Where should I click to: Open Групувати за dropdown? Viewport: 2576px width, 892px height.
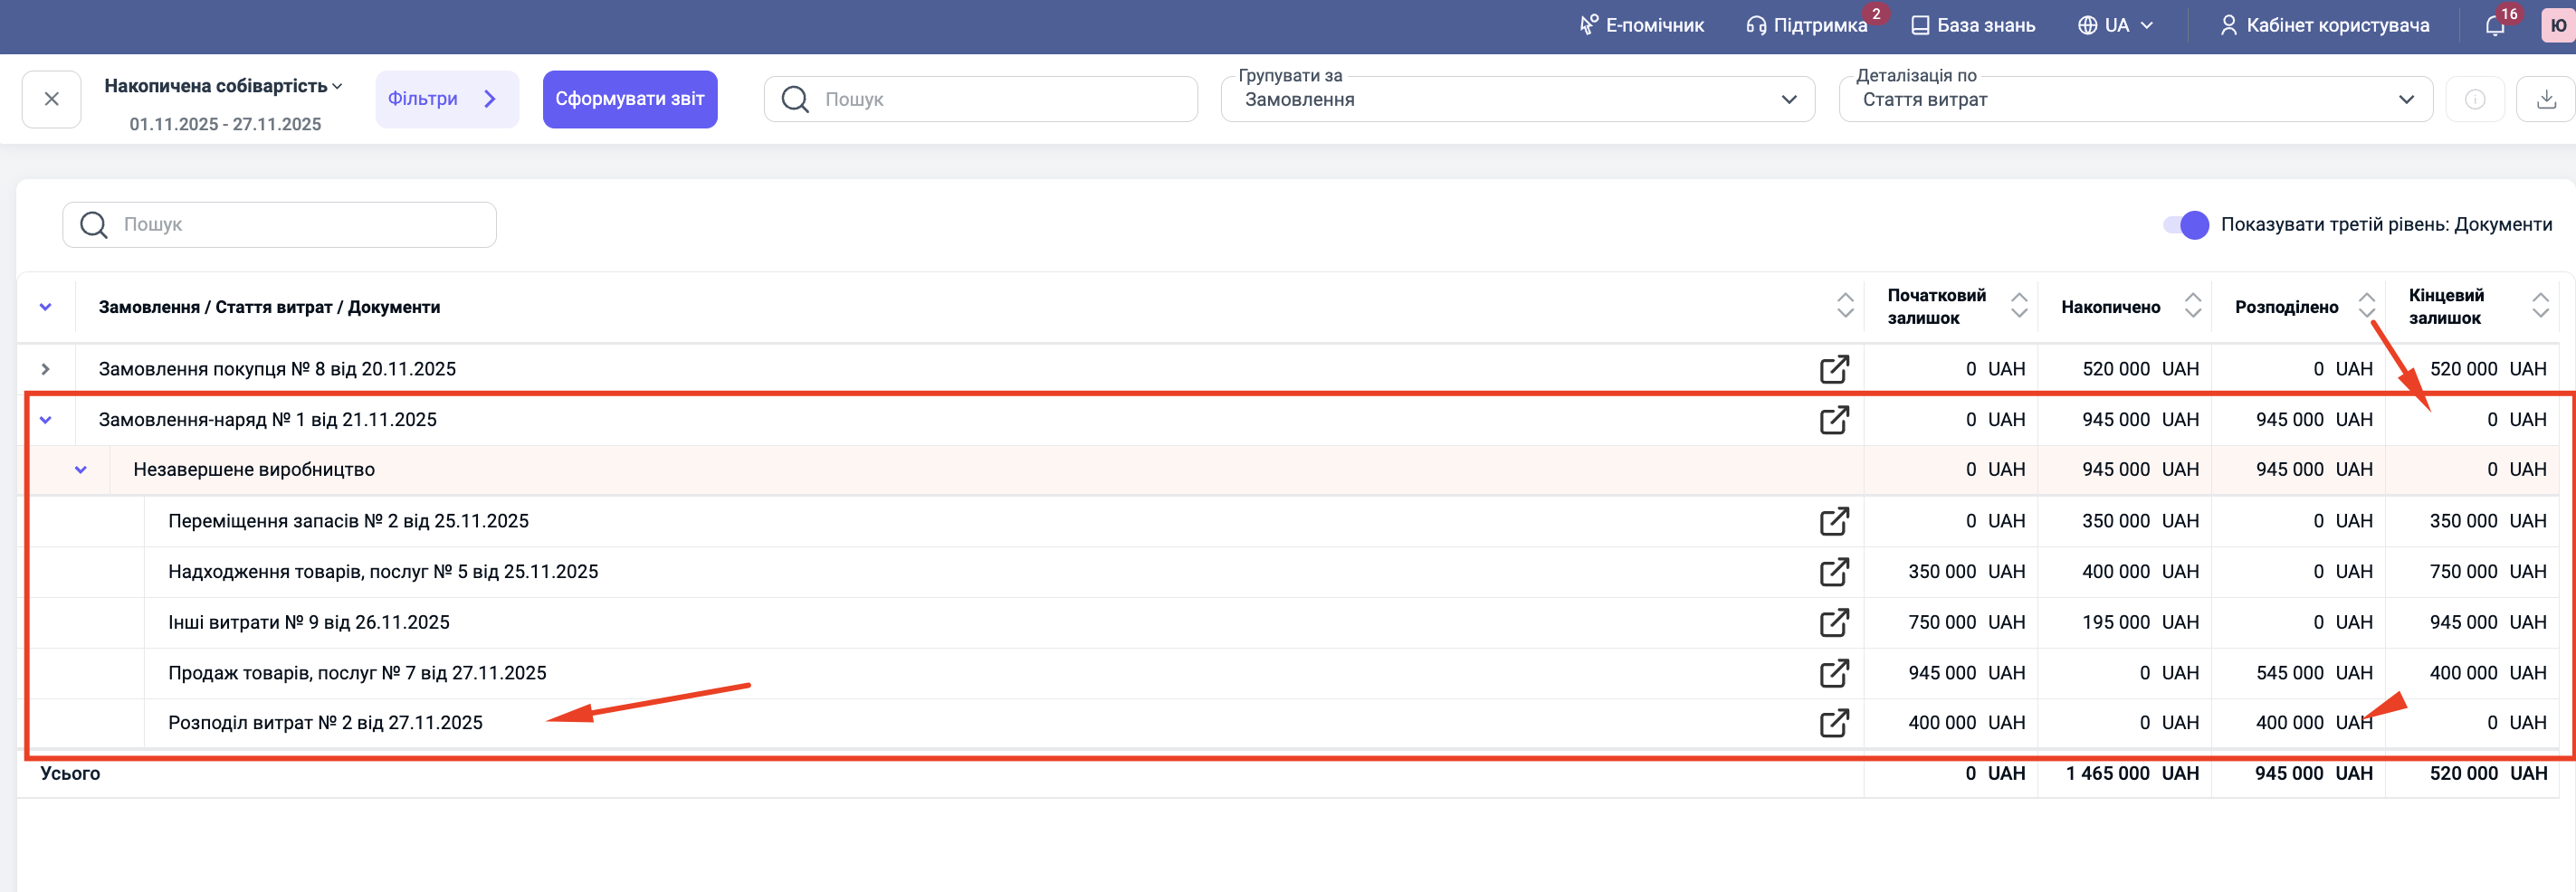coord(1516,100)
